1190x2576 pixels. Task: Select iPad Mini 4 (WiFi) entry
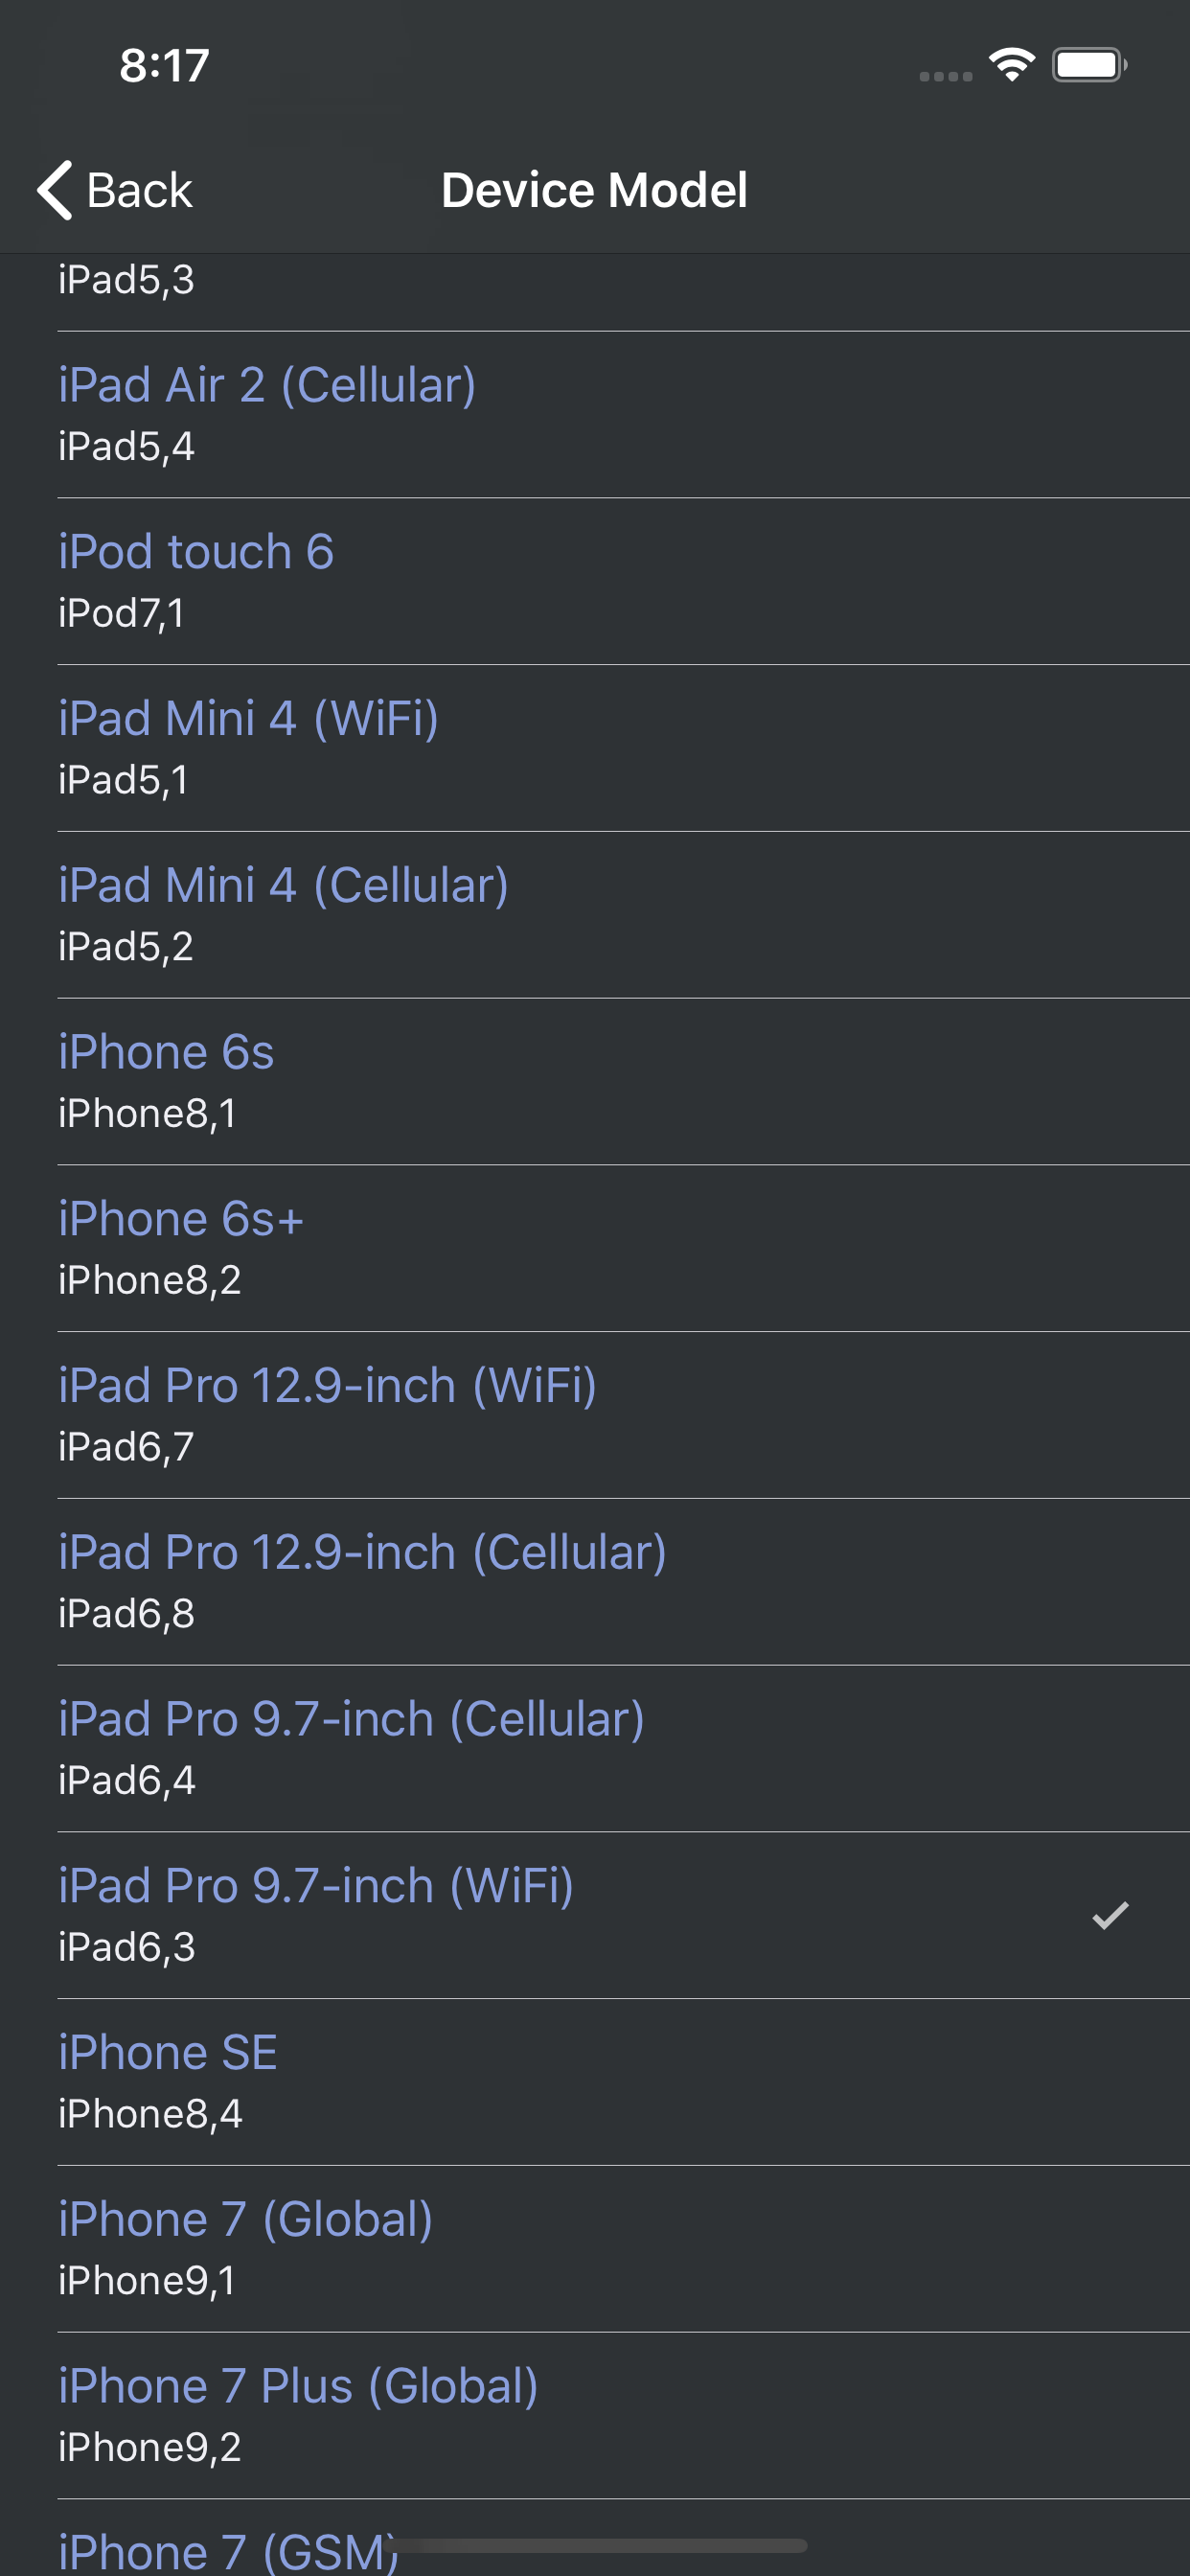point(595,748)
